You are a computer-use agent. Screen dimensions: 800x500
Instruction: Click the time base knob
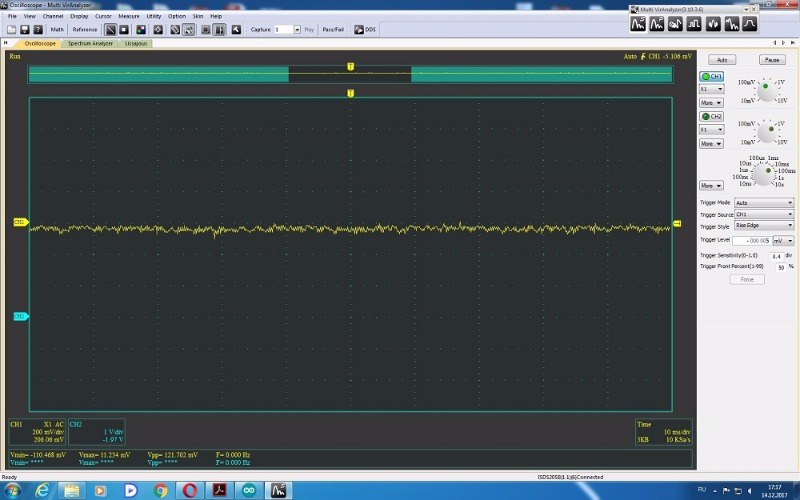(x=763, y=175)
